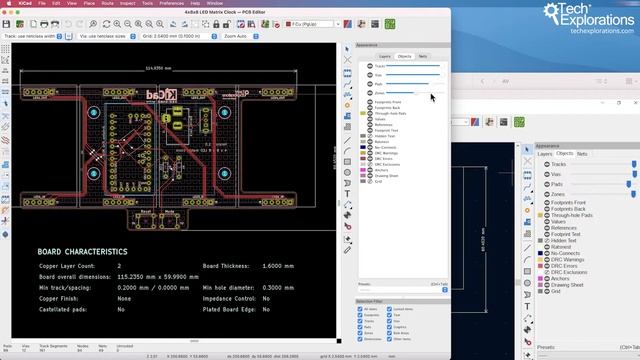Click the Zoom In icon in the toolbar
The height and width of the screenshot is (360, 640).
pos(117,24)
